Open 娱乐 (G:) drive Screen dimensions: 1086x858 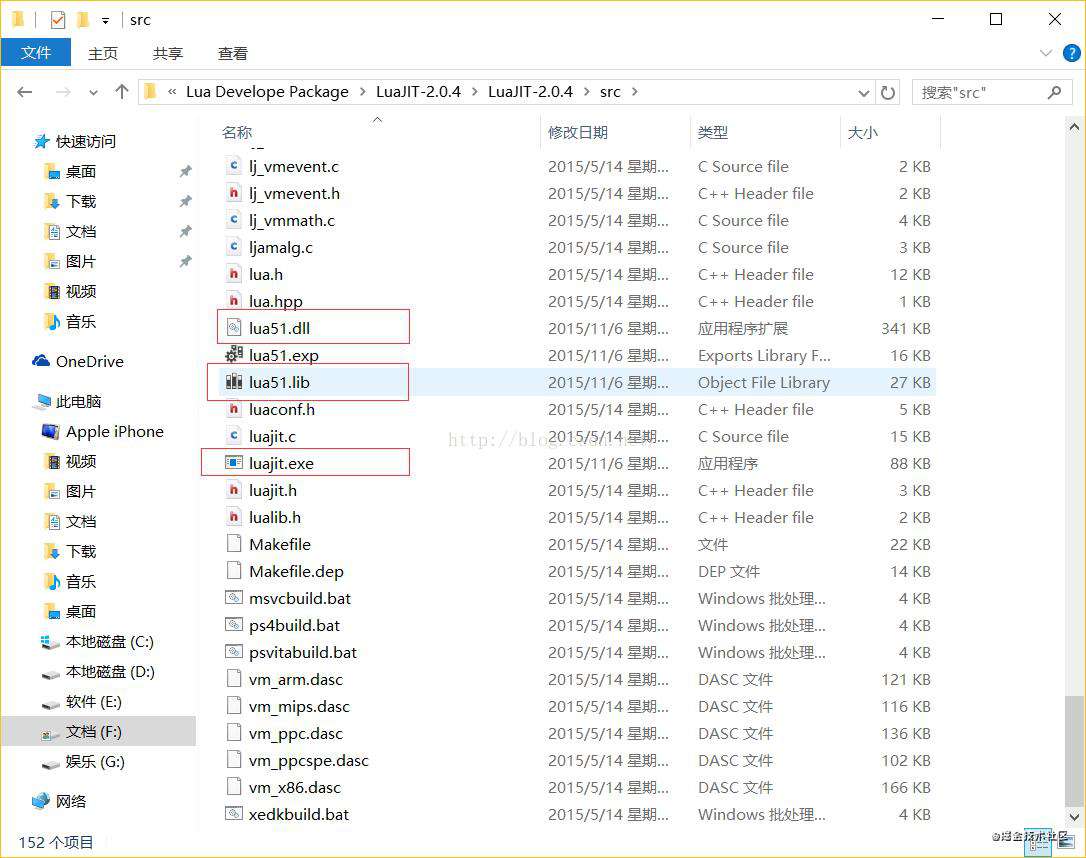coord(95,762)
